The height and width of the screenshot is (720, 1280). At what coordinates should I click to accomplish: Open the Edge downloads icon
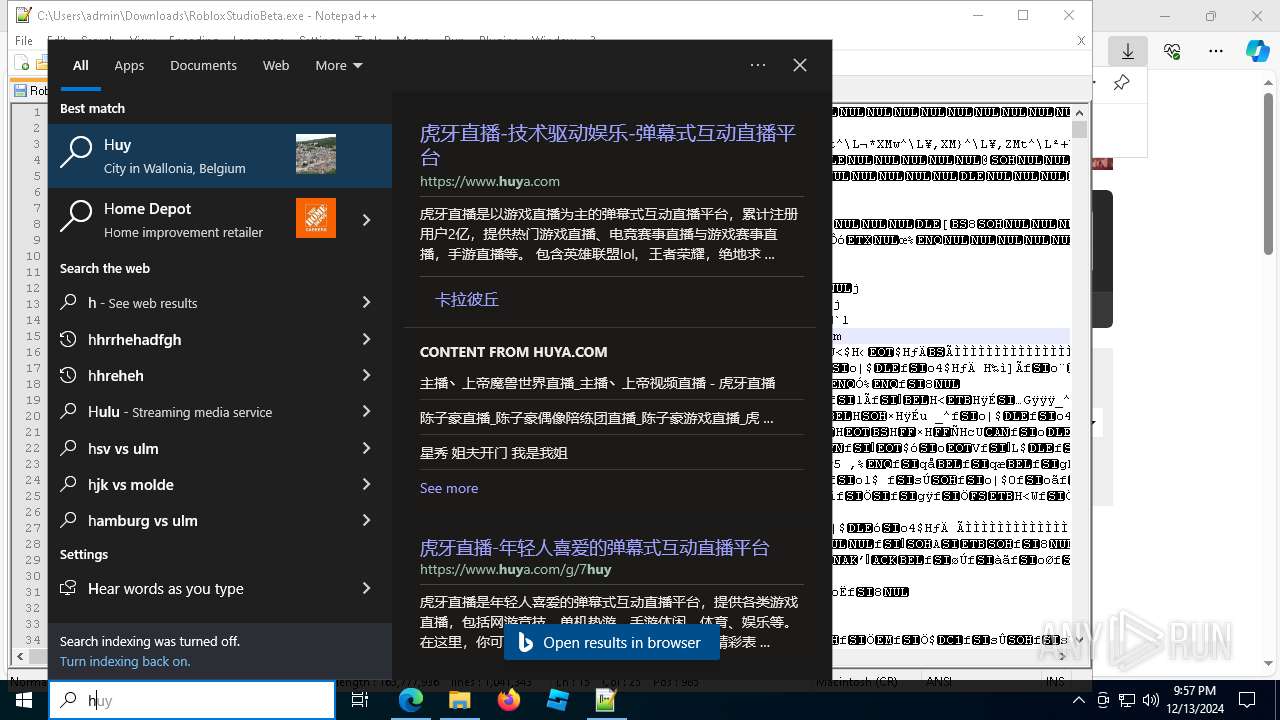click(x=1128, y=51)
